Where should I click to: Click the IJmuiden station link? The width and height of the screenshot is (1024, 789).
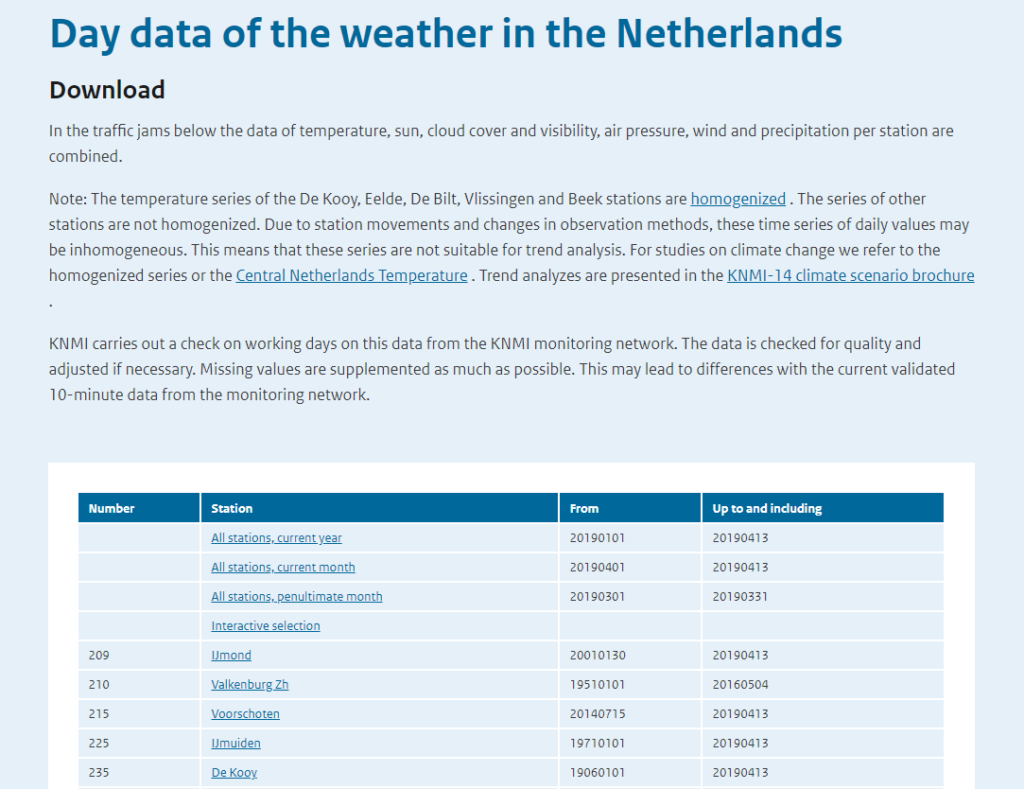(235, 743)
